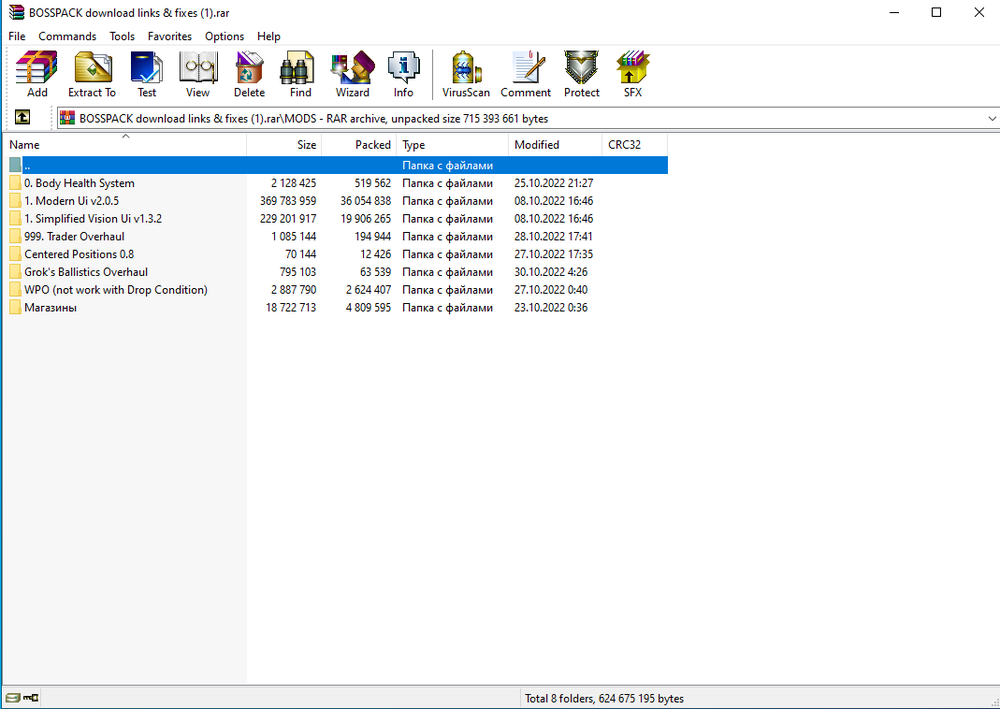Open the SFX conversion tool
The image size is (1000, 709).
(632, 74)
